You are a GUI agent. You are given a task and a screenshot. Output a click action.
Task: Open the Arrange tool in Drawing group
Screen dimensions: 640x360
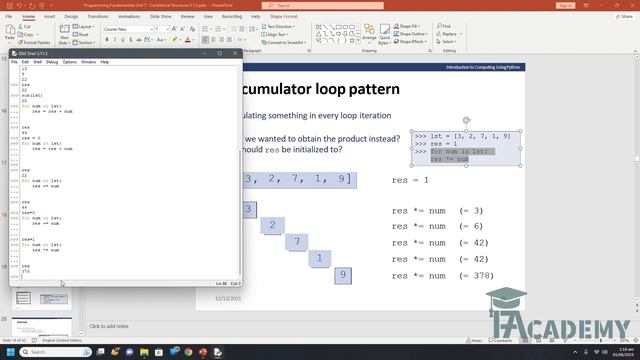tap(369, 33)
